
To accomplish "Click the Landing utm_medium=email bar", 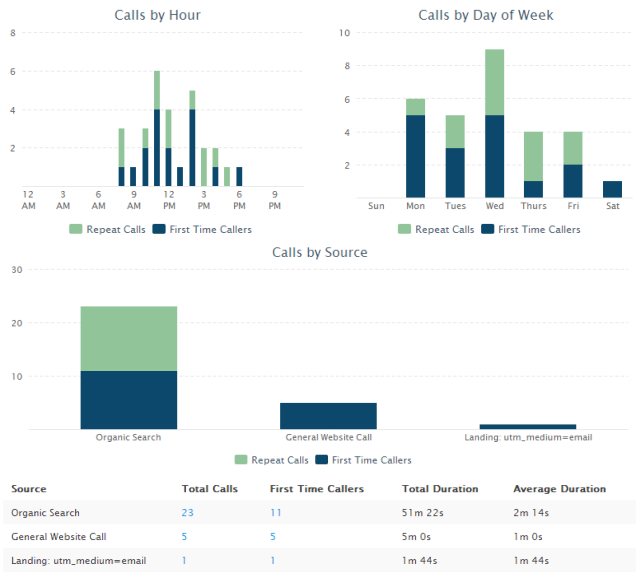I will pyautogui.click(x=528, y=427).
